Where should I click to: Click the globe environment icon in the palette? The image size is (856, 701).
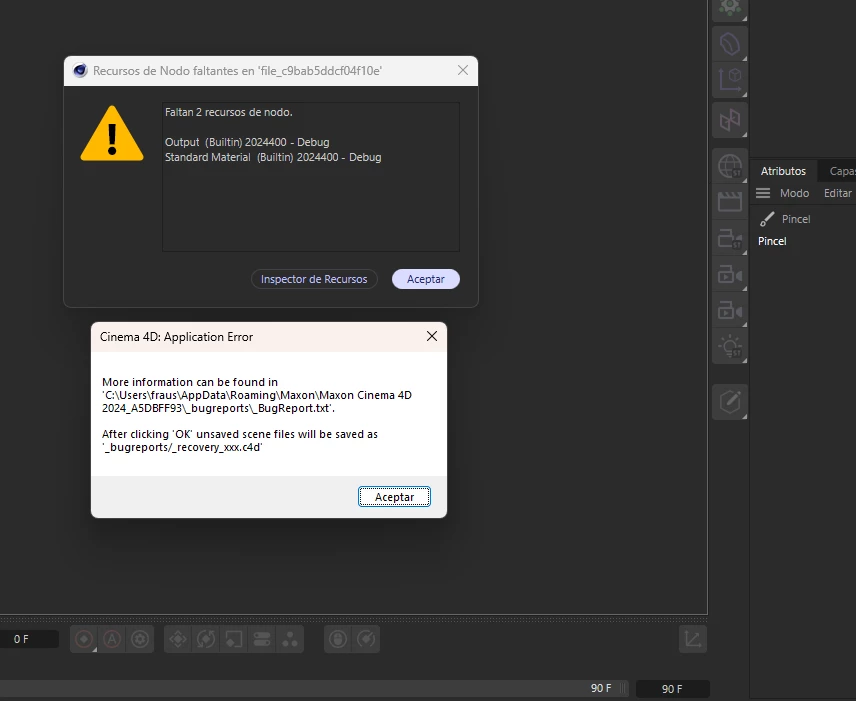tap(730, 165)
